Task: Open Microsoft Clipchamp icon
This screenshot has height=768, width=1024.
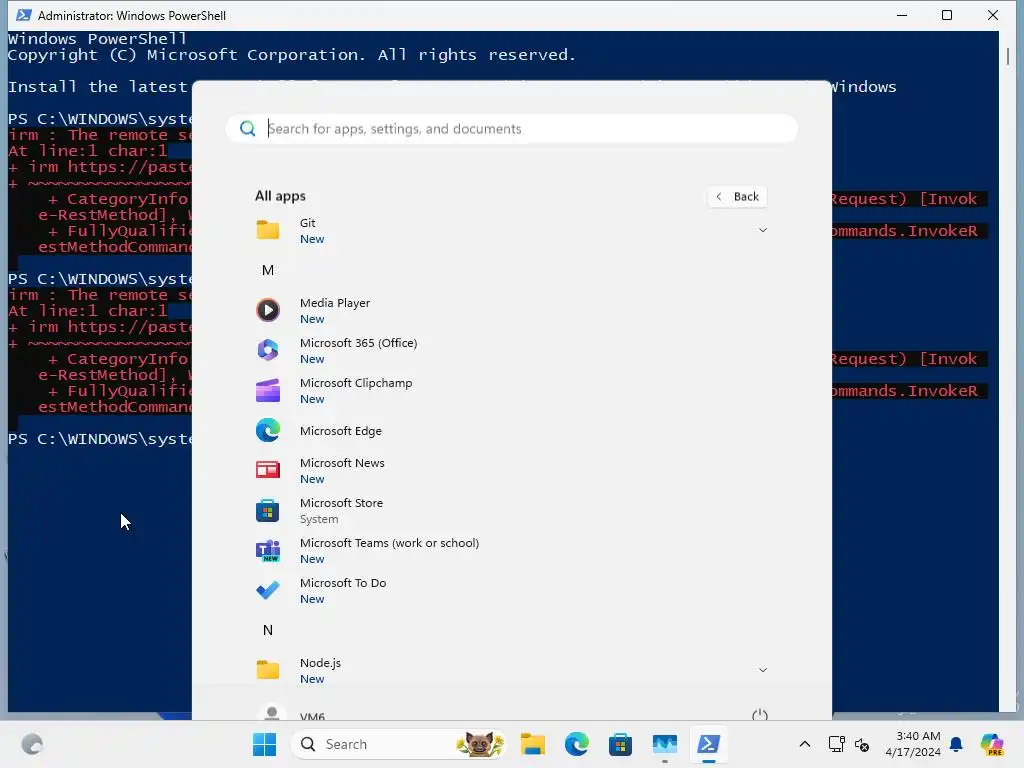Action: (268, 391)
